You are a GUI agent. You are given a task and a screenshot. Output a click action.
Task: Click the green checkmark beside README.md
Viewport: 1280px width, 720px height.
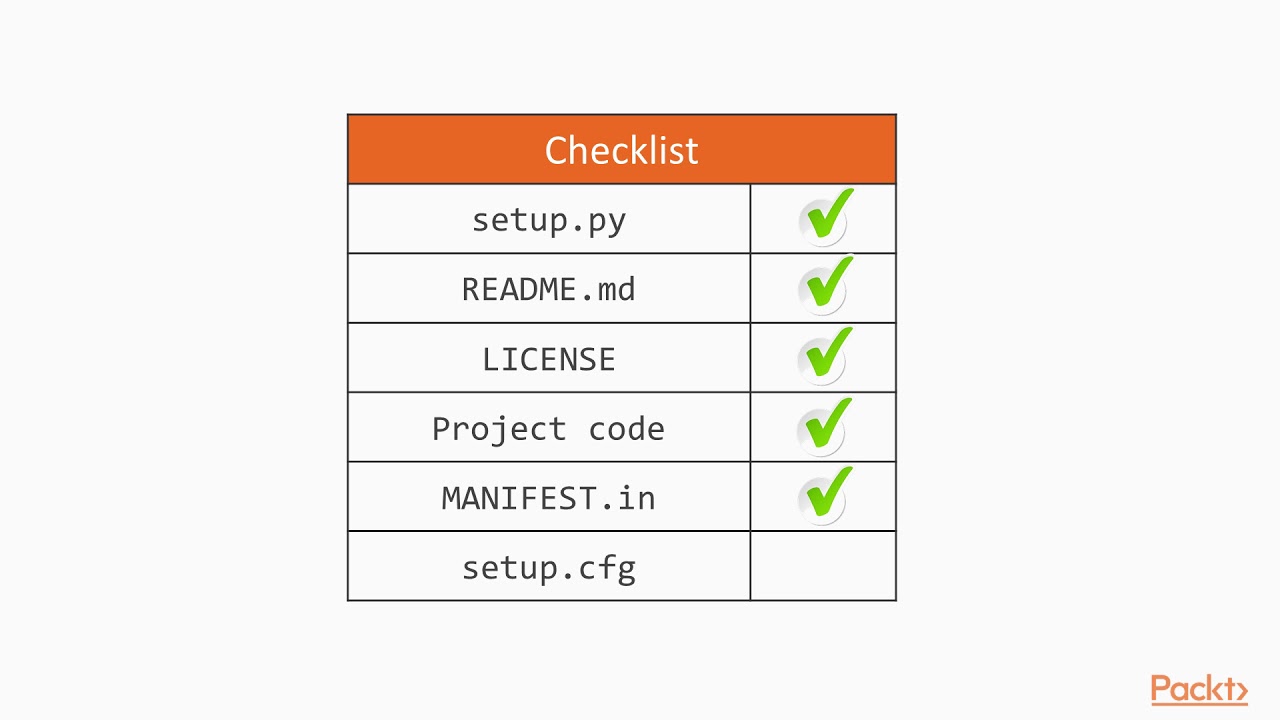[x=825, y=288]
